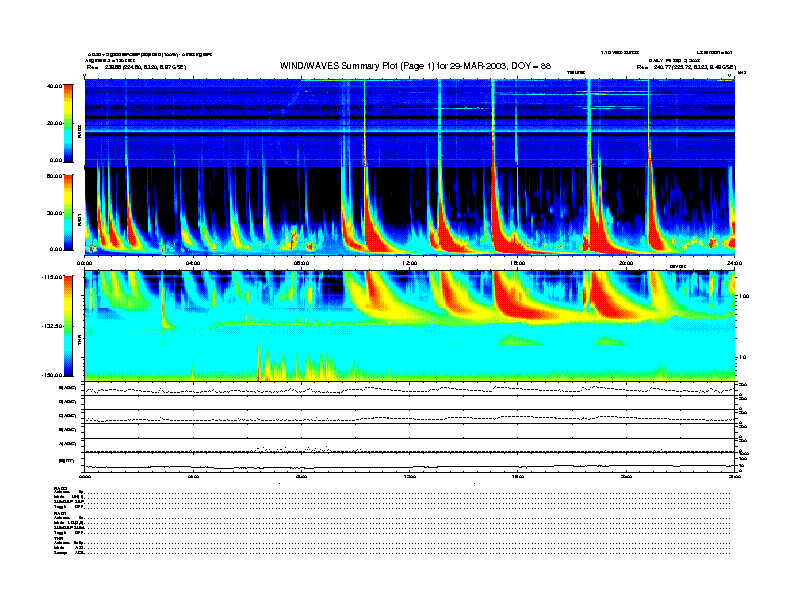The image size is (792, 612).
Task: Click 04:00 tick label under the RAD1 spectrogram
Action: coord(193,263)
